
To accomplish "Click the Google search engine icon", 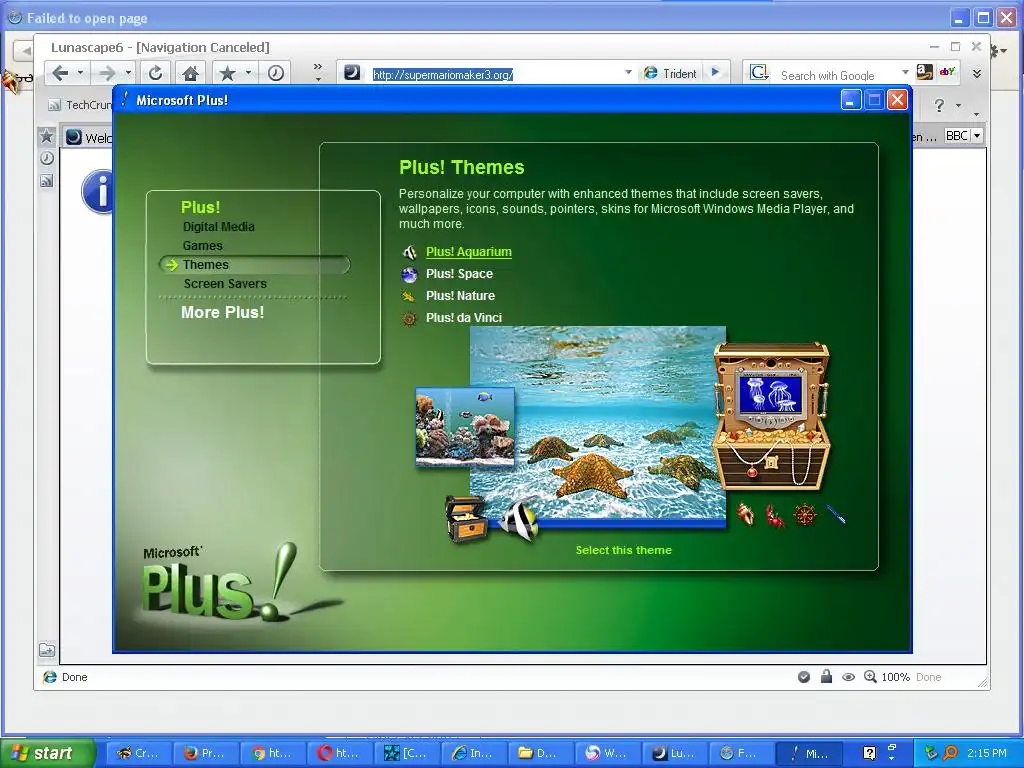I will 759,72.
